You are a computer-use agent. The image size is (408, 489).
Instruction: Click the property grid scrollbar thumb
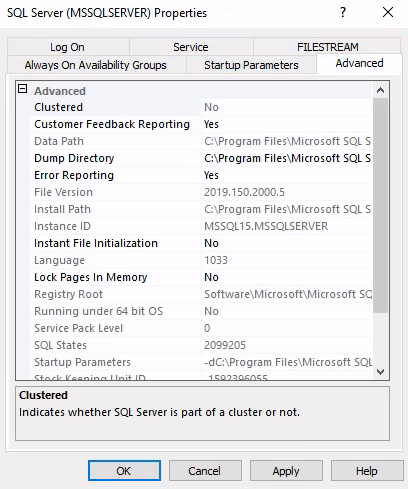380,205
